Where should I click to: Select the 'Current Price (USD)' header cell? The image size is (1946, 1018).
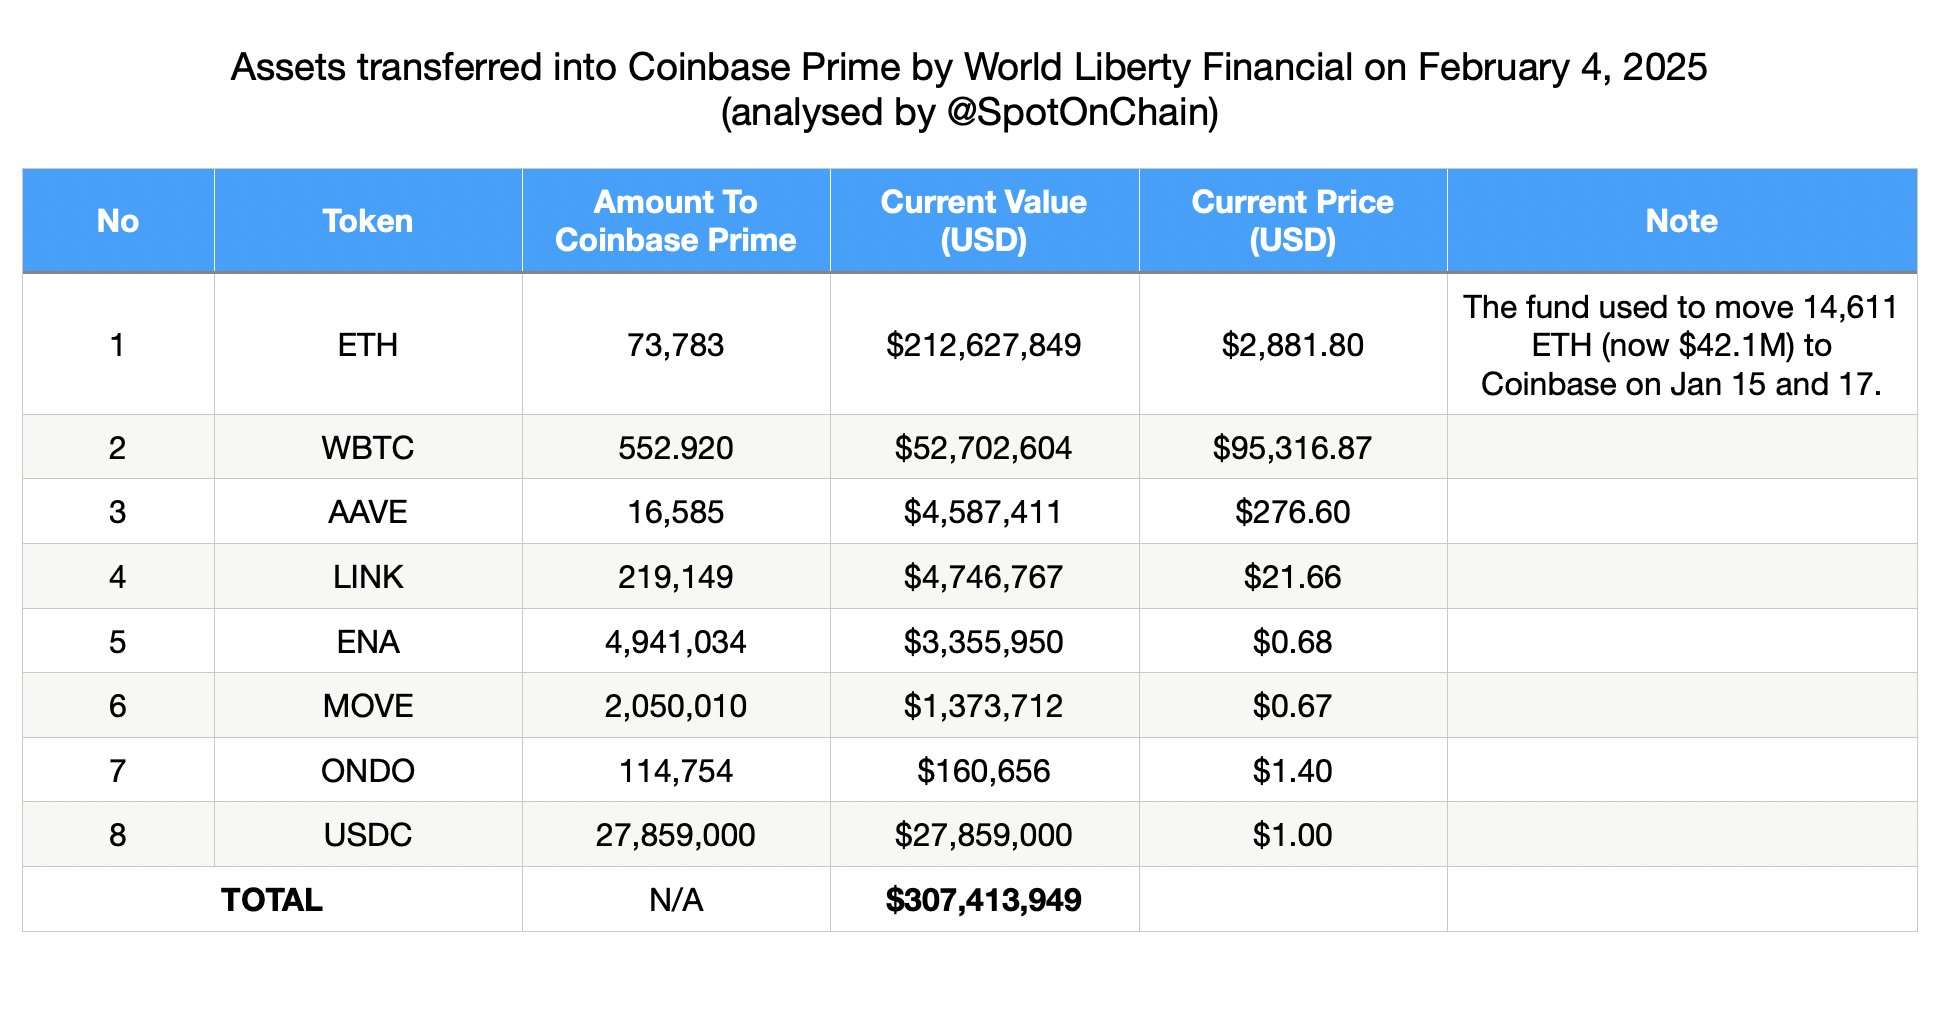point(1292,221)
